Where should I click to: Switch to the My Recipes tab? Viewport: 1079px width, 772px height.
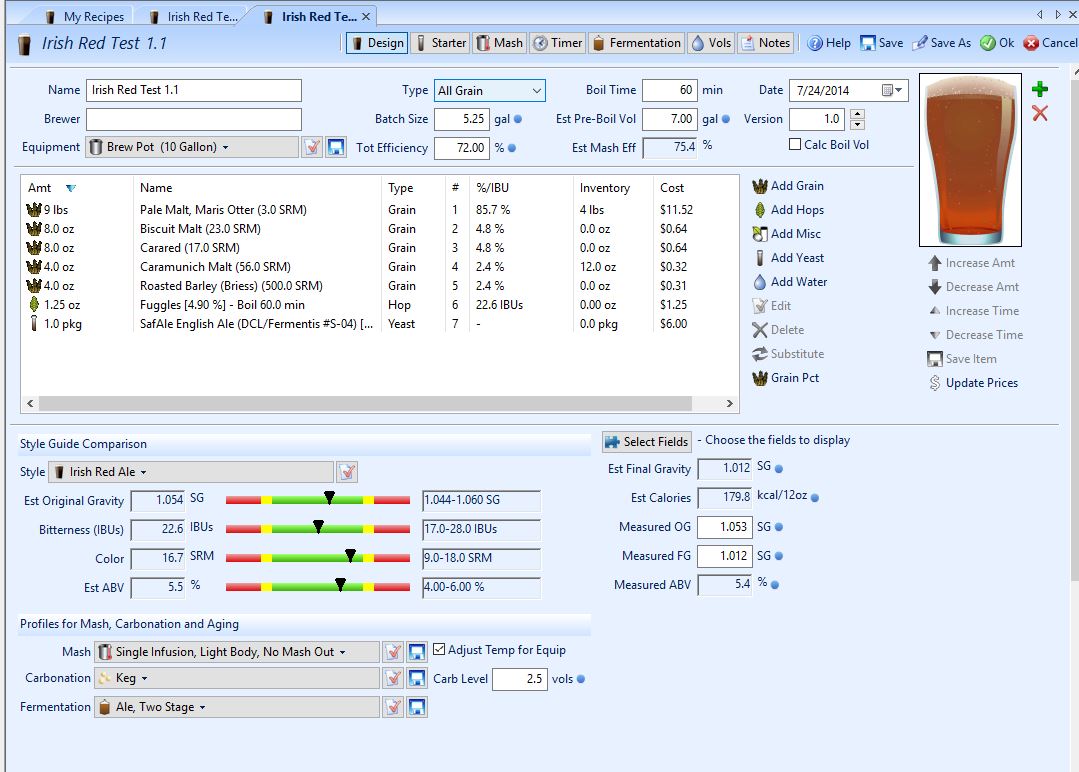(x=86, y=17)
